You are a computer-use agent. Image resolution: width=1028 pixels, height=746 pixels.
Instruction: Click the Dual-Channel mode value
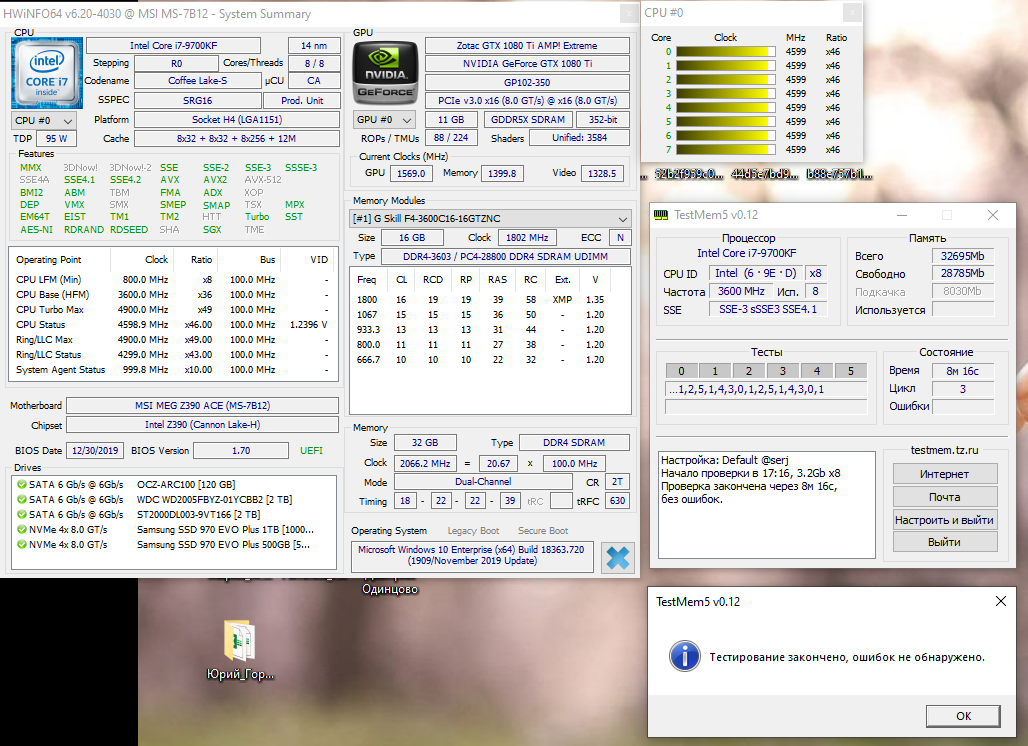483,481
